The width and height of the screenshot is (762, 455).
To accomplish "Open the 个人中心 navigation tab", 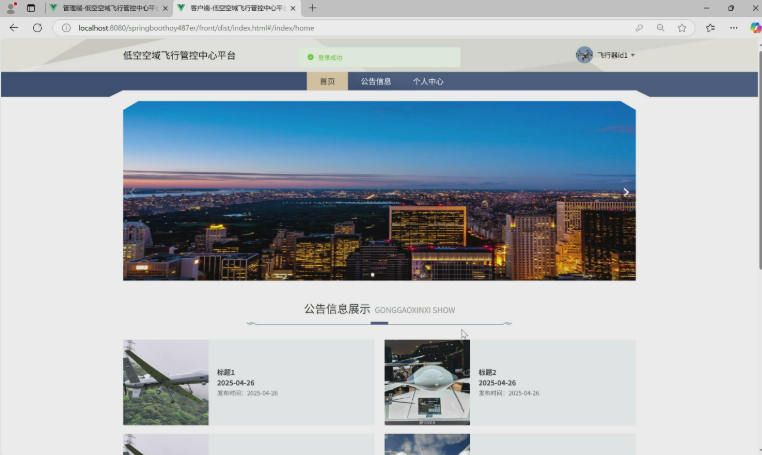I will [x=428, y=81].
